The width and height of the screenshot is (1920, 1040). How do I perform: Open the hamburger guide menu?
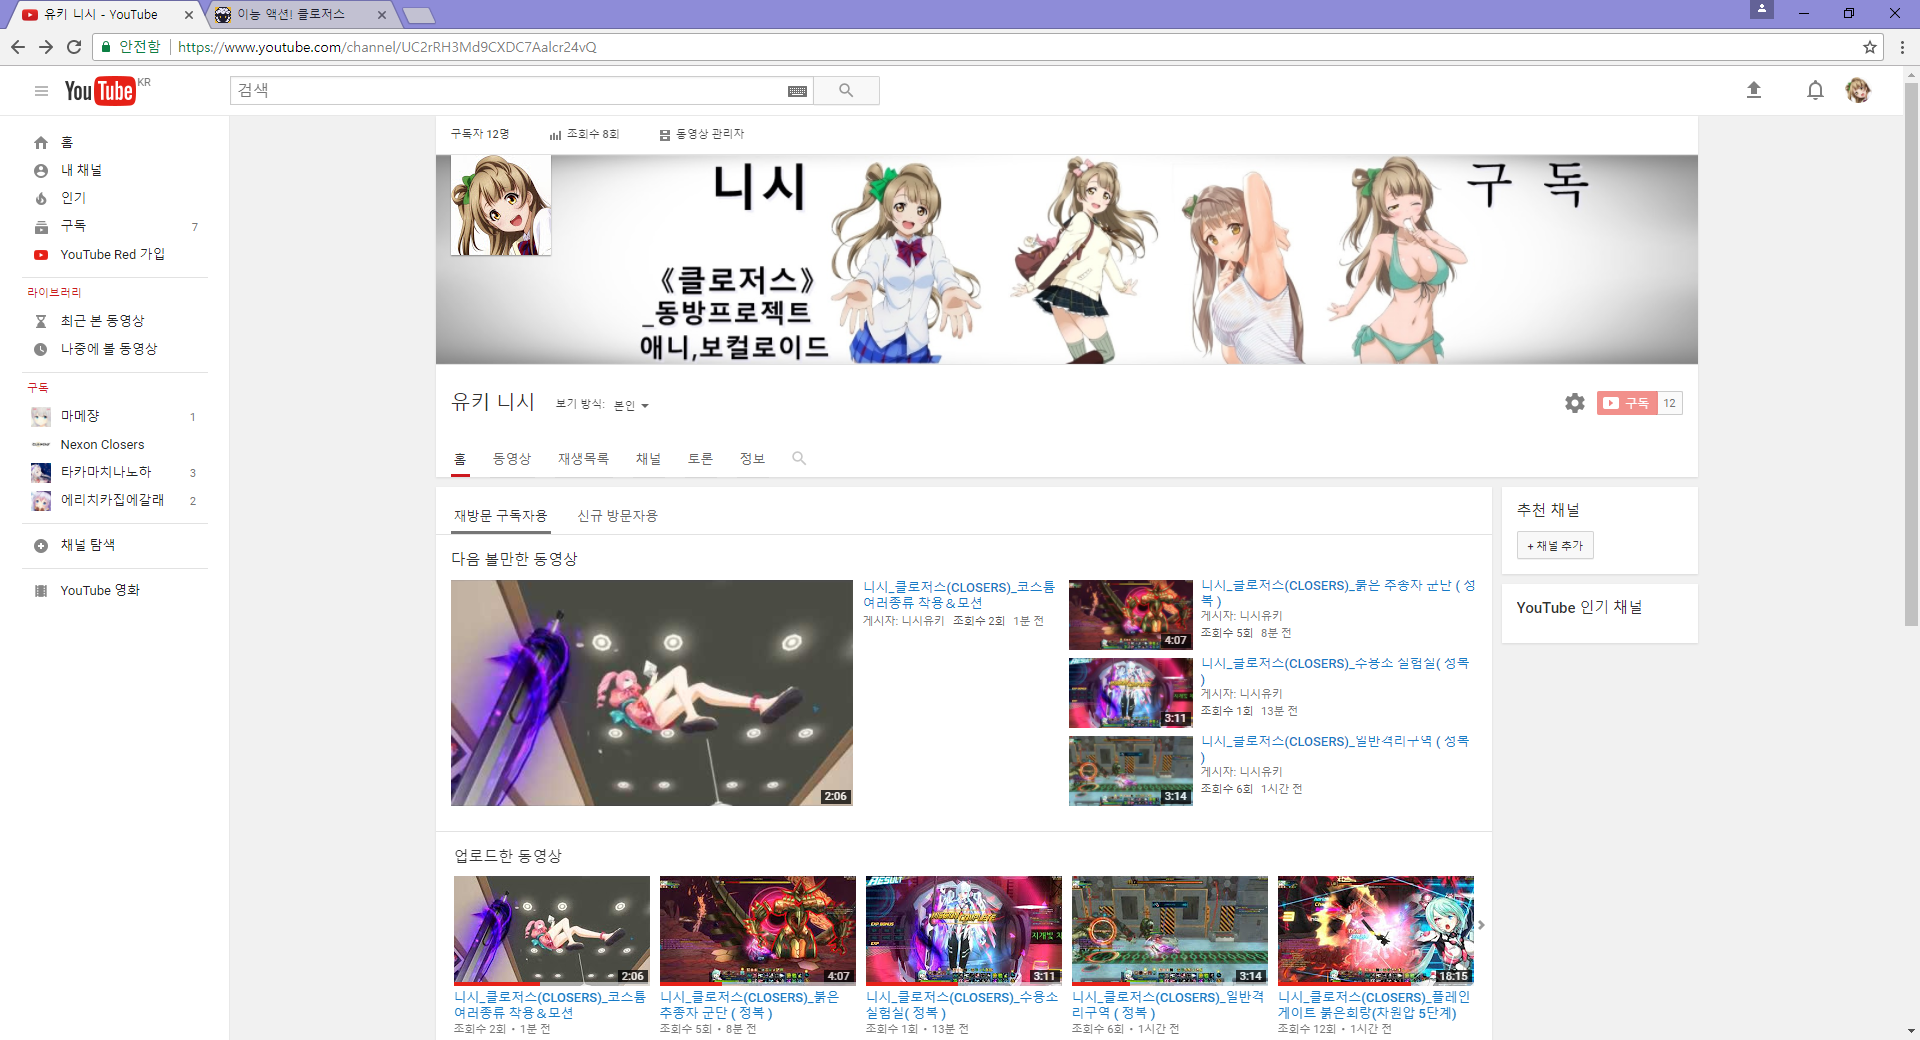tap(41, 91)
